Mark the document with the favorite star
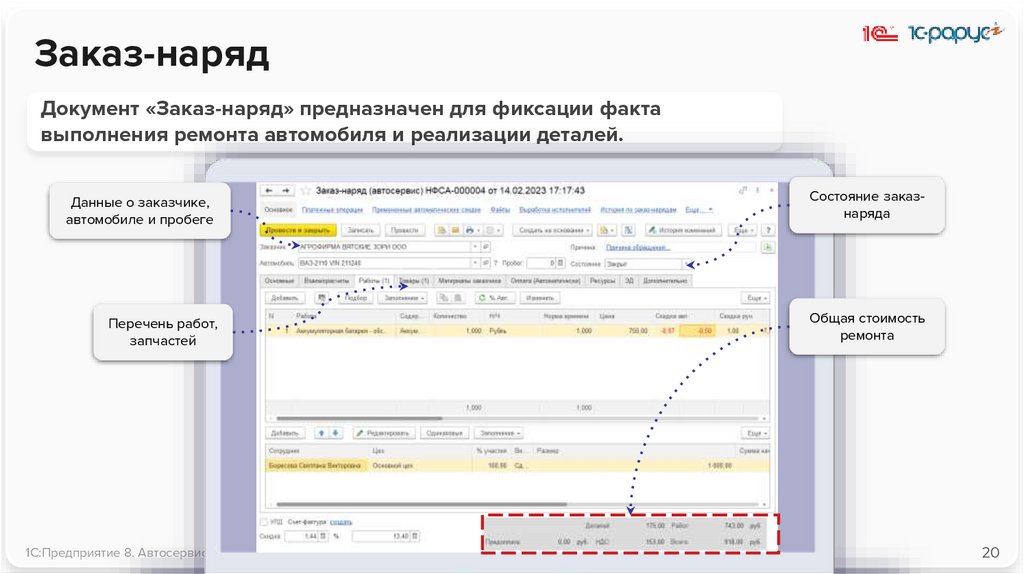 point(305,191)
